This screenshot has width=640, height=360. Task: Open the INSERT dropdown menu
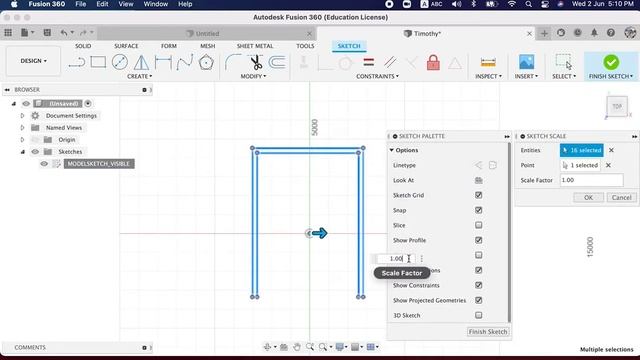pos(526,76)
